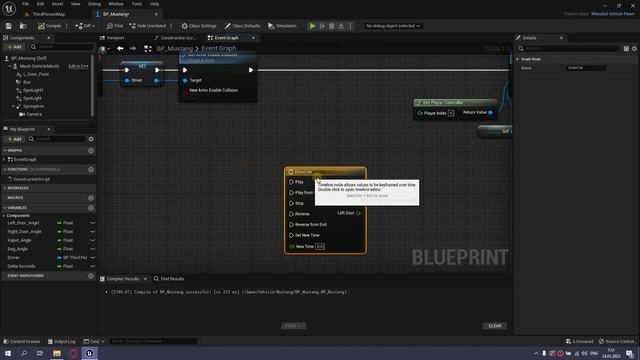
Task: Click the Stop simulation icon
Action: (331, 26)
